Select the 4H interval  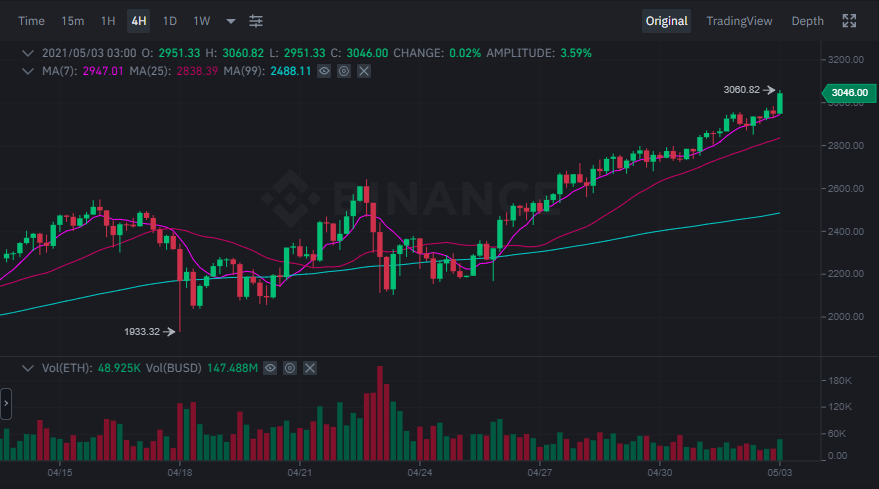(138, 21)
